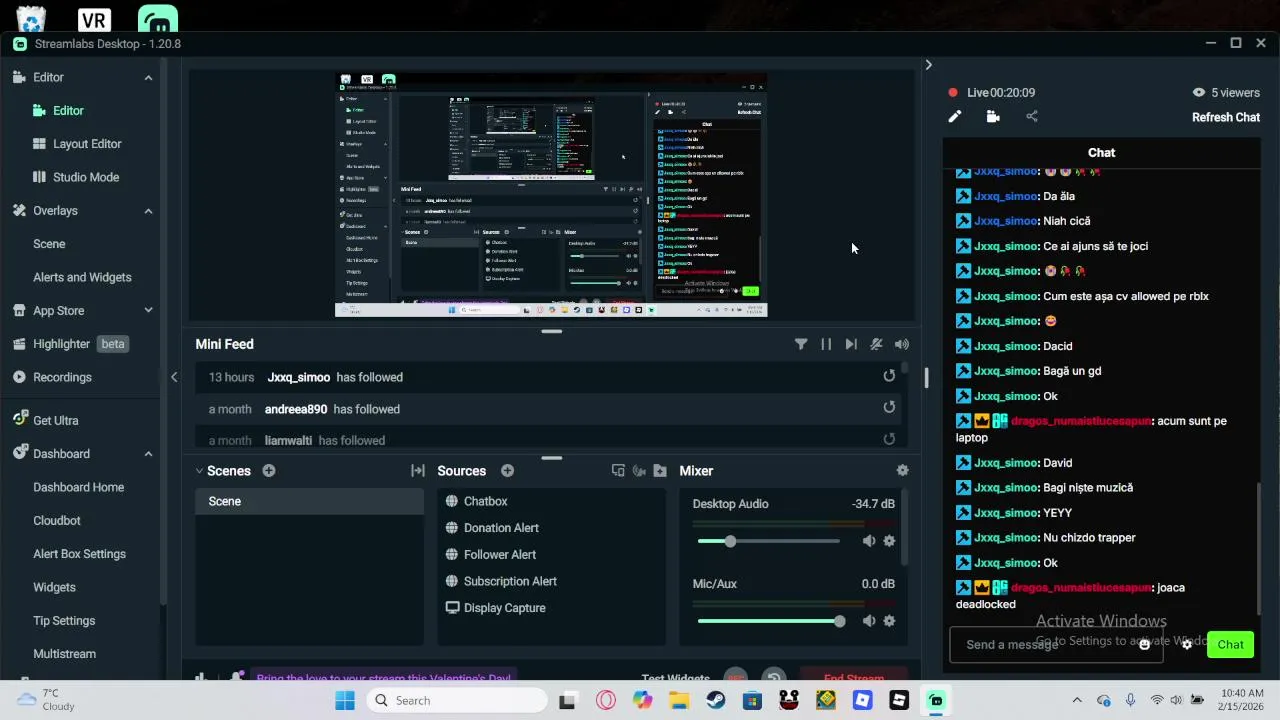
Task: Open Mixer advanced settings gear
Action: pos(903,471)
